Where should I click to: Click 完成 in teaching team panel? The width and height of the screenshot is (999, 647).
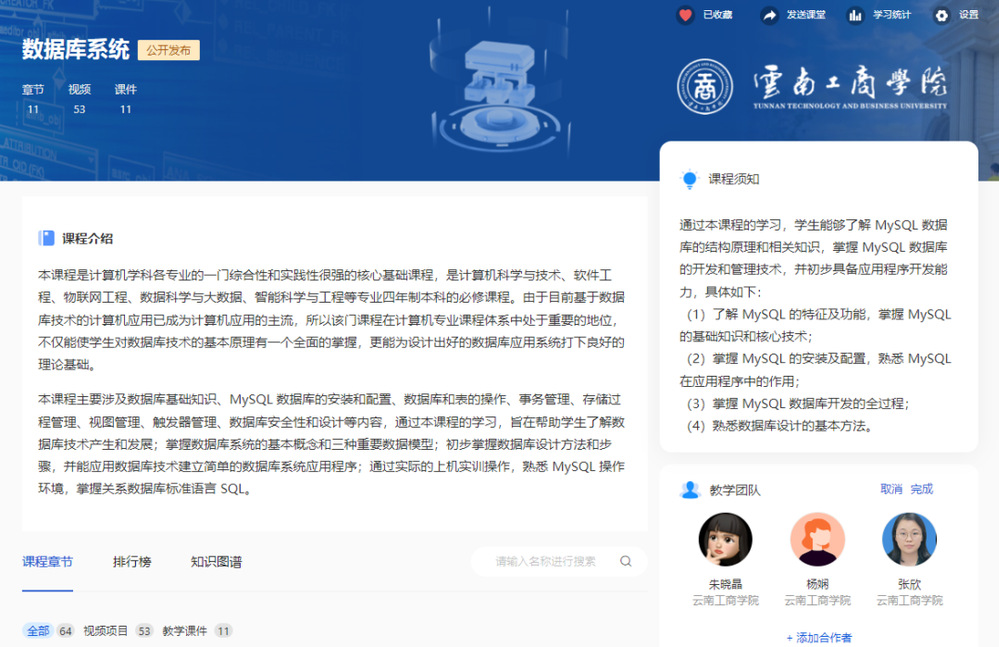click(x=922, y=489)
